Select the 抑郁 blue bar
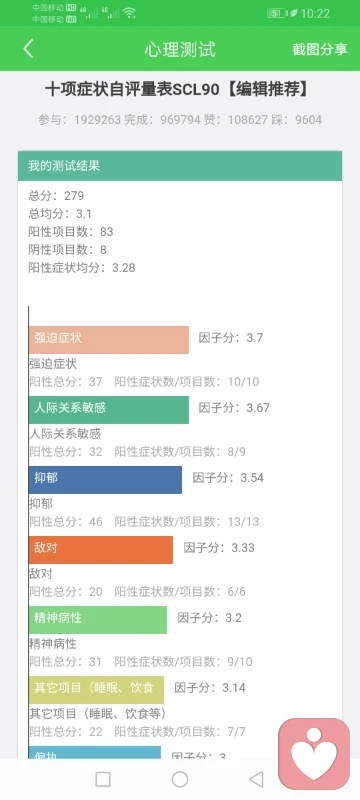The image size is (360, 800). [x=105, y=480]
